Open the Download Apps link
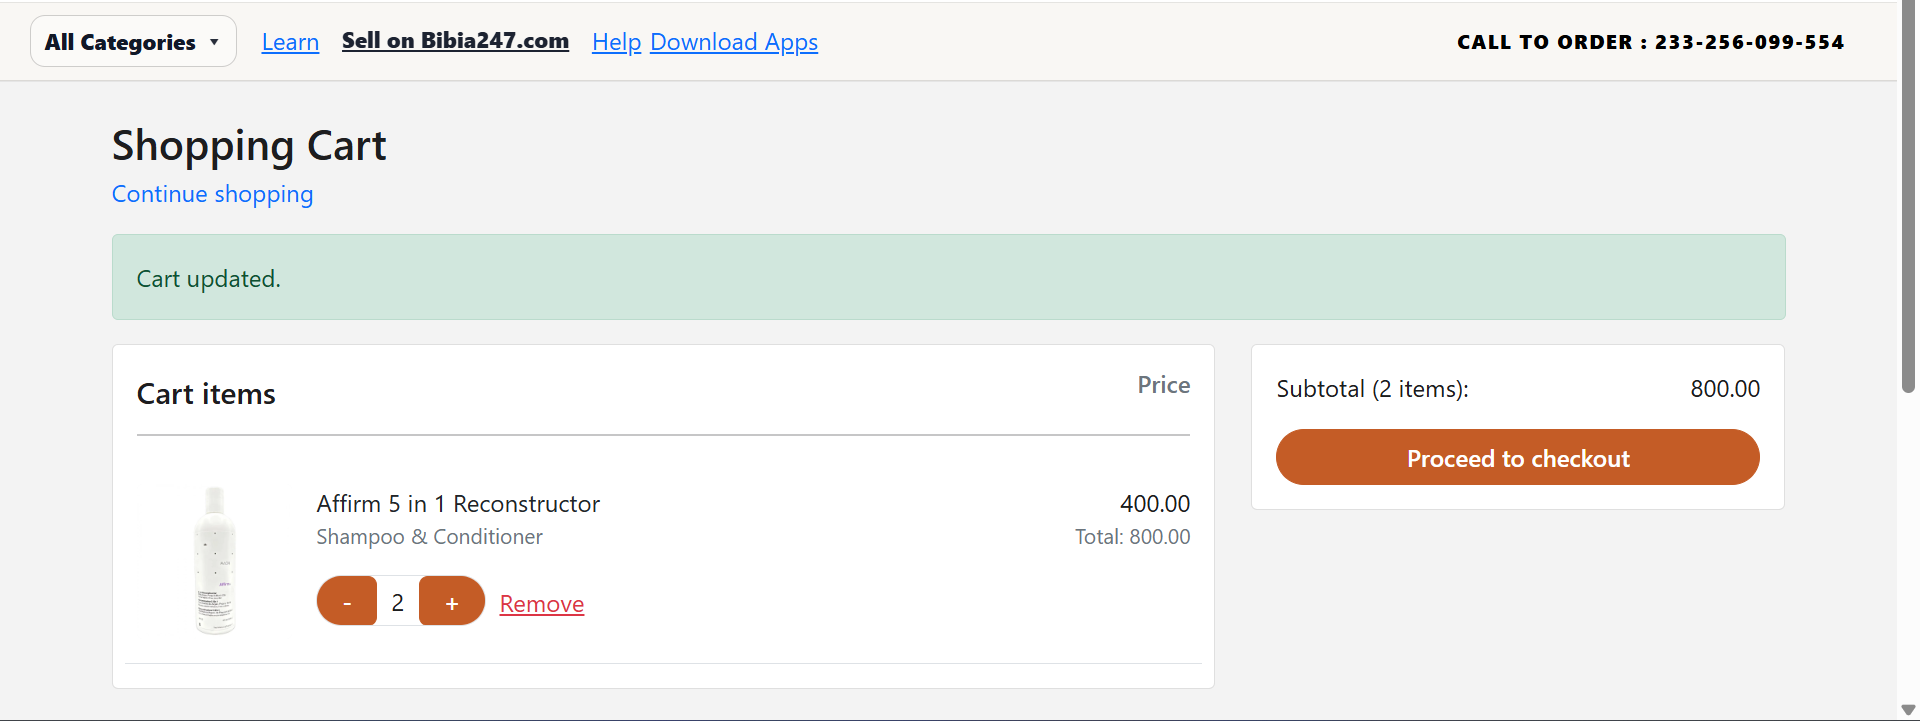Viewport: 1920px width, 721px height. click(734, 41)
